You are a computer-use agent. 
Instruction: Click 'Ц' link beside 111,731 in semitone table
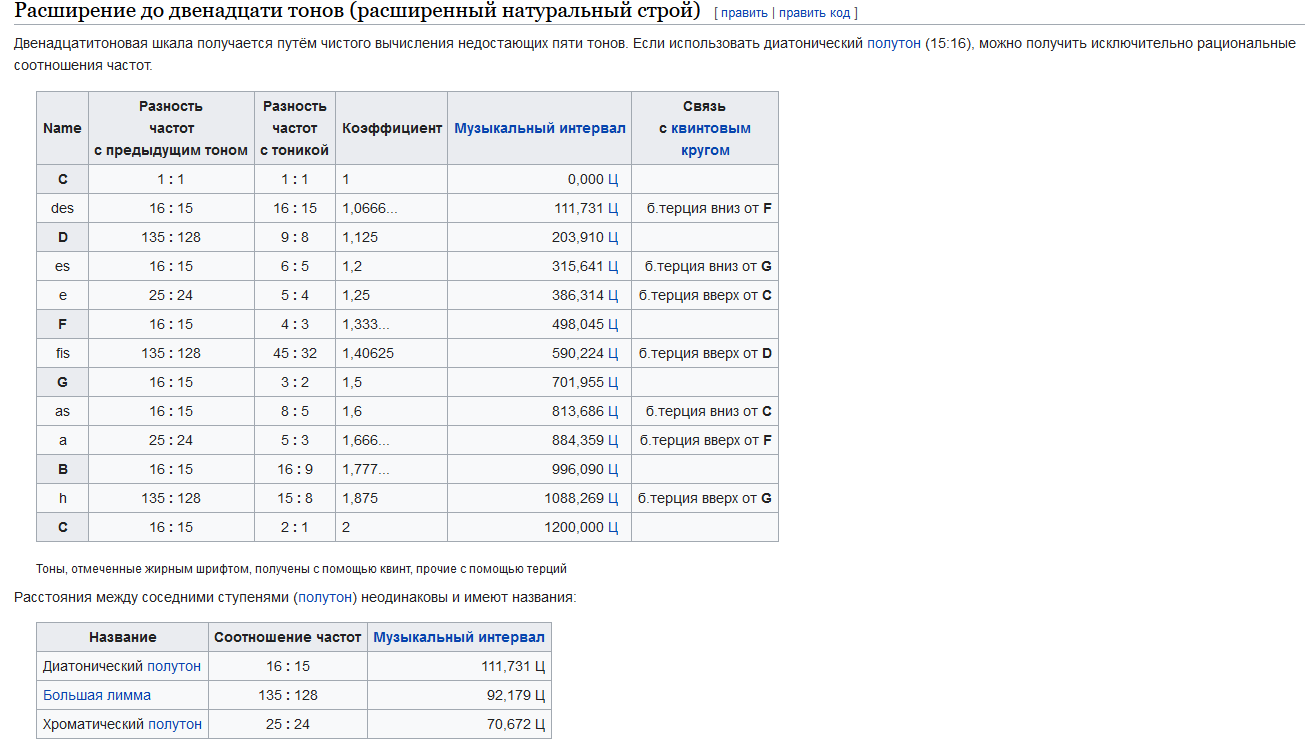[x=539, y=666]
